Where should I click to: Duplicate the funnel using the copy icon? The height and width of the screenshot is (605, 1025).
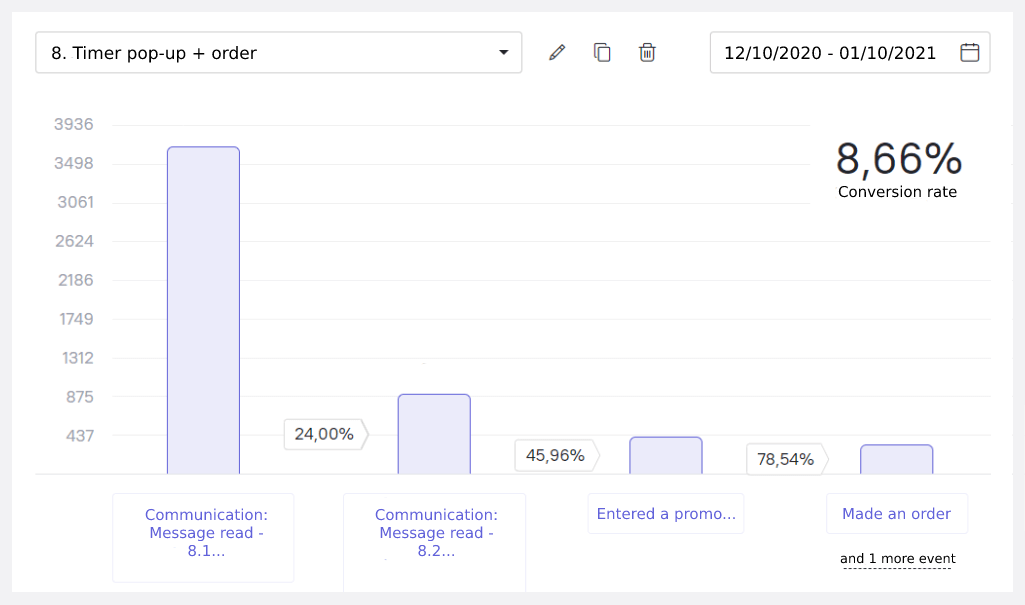pos(602,53)
